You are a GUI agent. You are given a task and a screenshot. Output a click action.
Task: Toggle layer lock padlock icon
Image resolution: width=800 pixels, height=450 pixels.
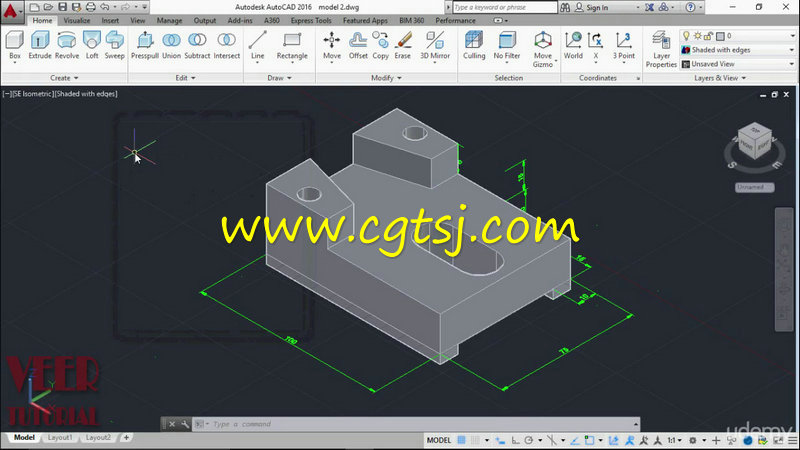click(708, 36)
